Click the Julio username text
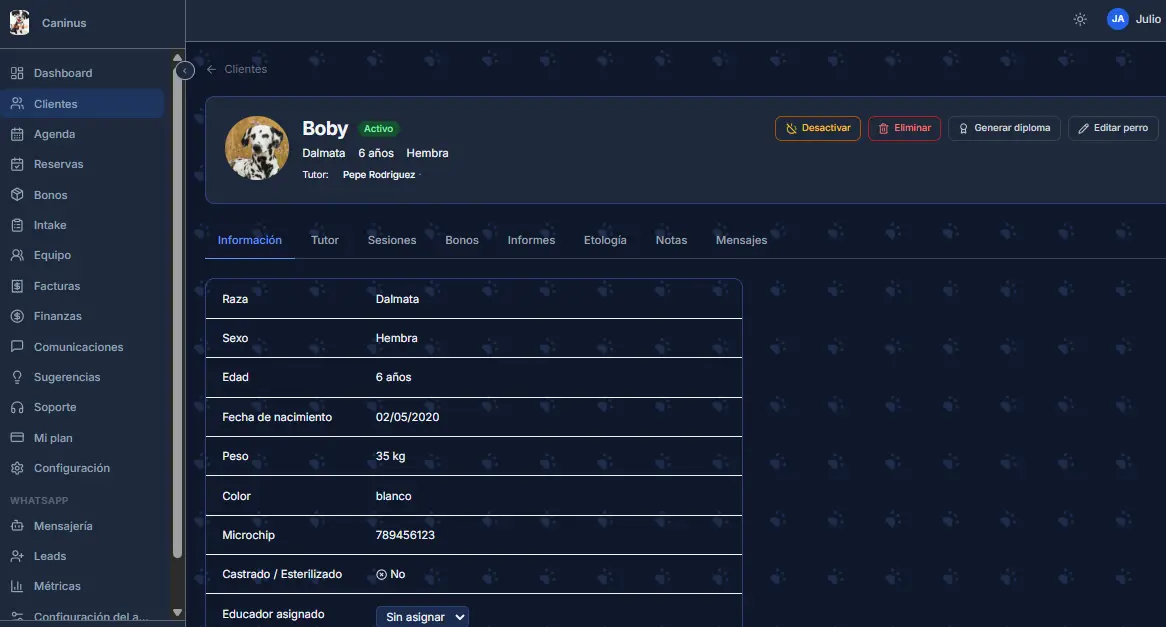The height and width of the screenshot is (627, 1166). (1148, 19)
